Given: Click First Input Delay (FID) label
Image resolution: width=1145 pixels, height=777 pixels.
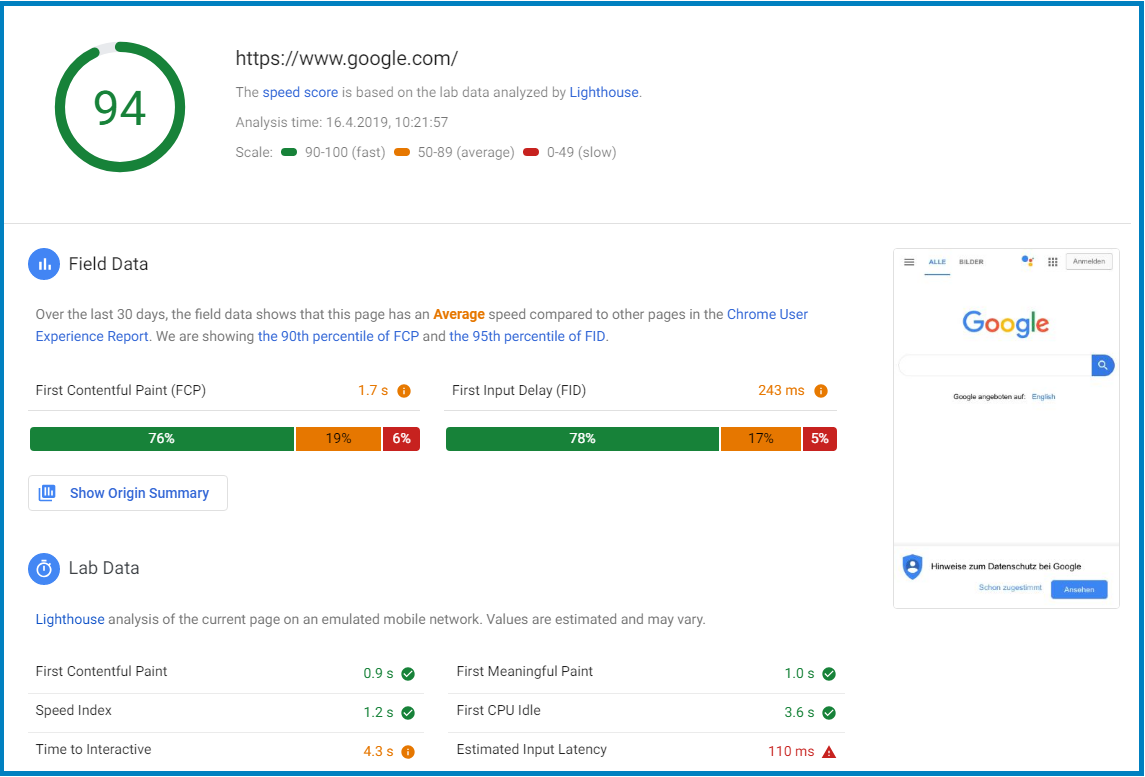Looking at the screenshot, I should point(519,391).
